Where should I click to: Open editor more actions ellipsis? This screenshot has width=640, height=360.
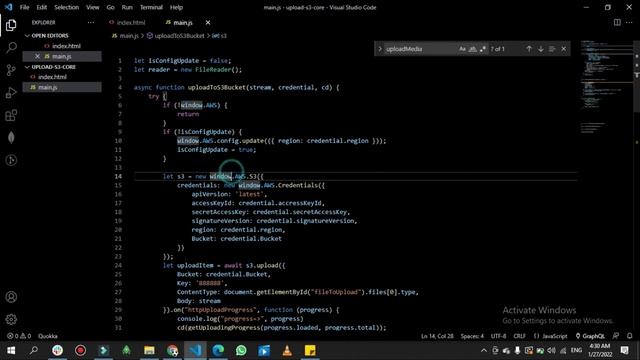[x=629, y=22]
